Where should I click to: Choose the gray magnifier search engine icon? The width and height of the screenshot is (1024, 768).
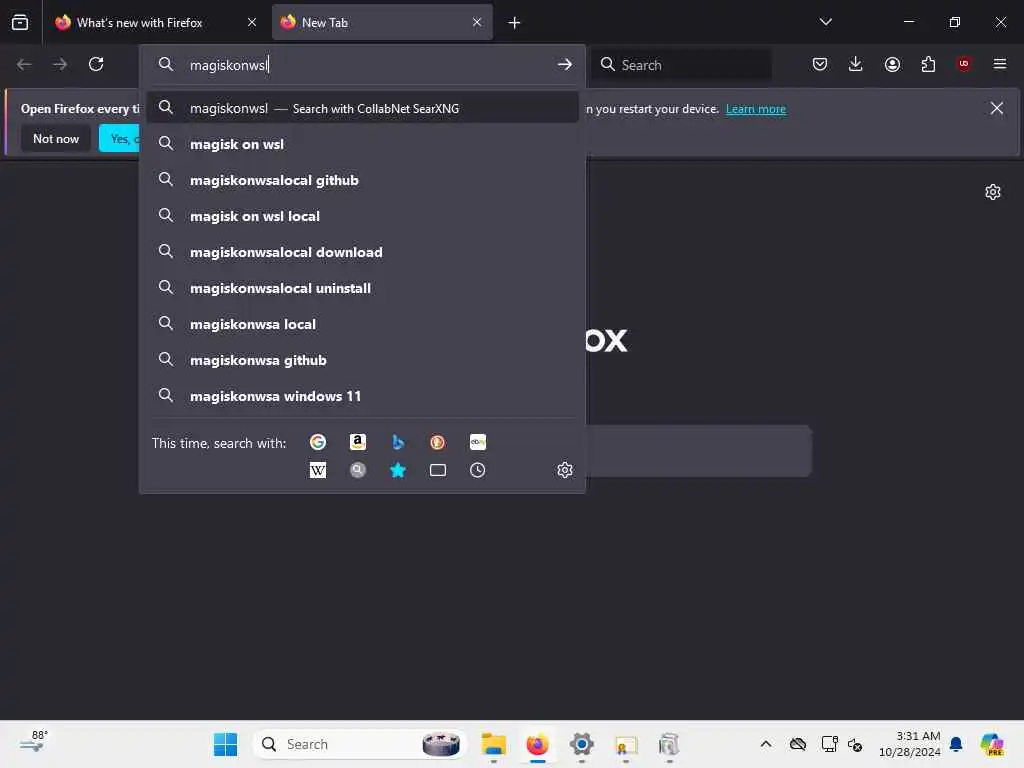coord(357,470)
